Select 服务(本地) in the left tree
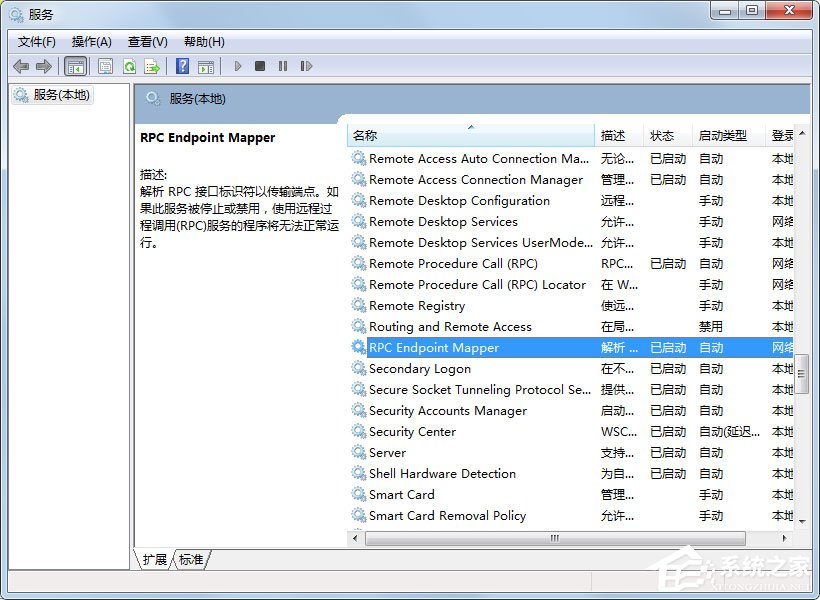The image size is (820, 600). click(x=57, y=95)
